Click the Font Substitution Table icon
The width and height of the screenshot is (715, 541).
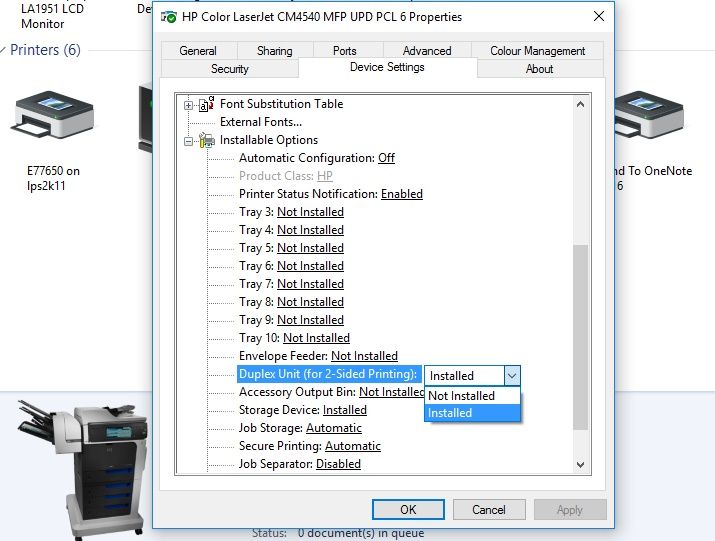pyautogui.click(x=207, y=104)
